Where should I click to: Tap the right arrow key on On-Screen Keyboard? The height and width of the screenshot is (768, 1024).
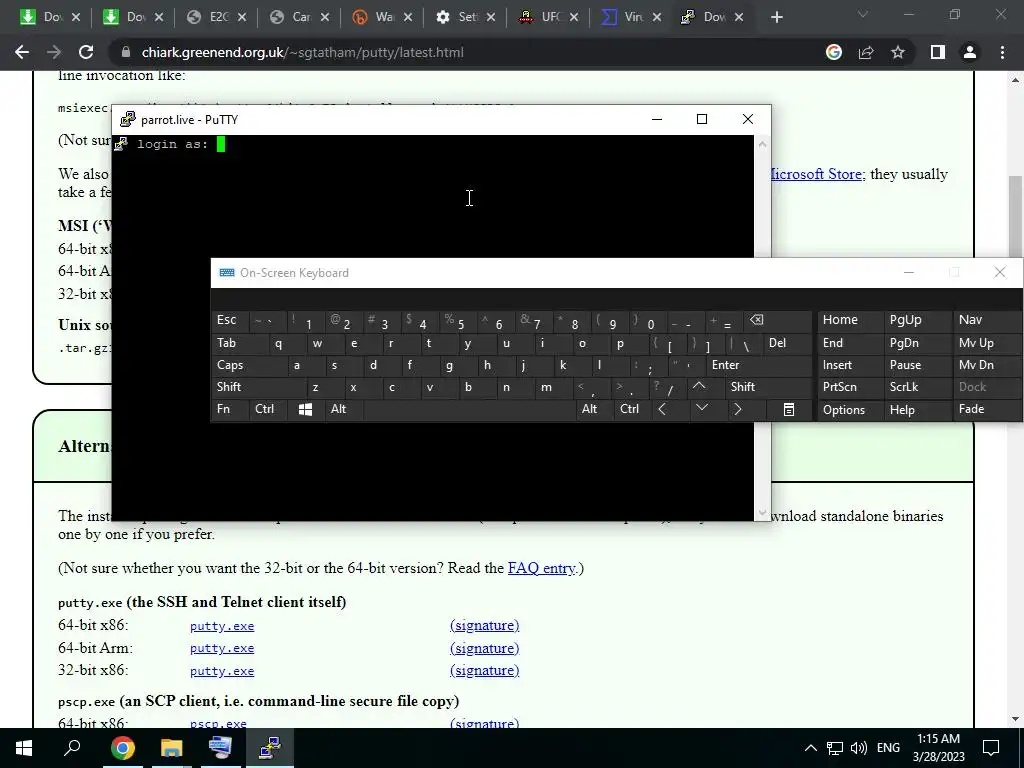click(738, 409)
